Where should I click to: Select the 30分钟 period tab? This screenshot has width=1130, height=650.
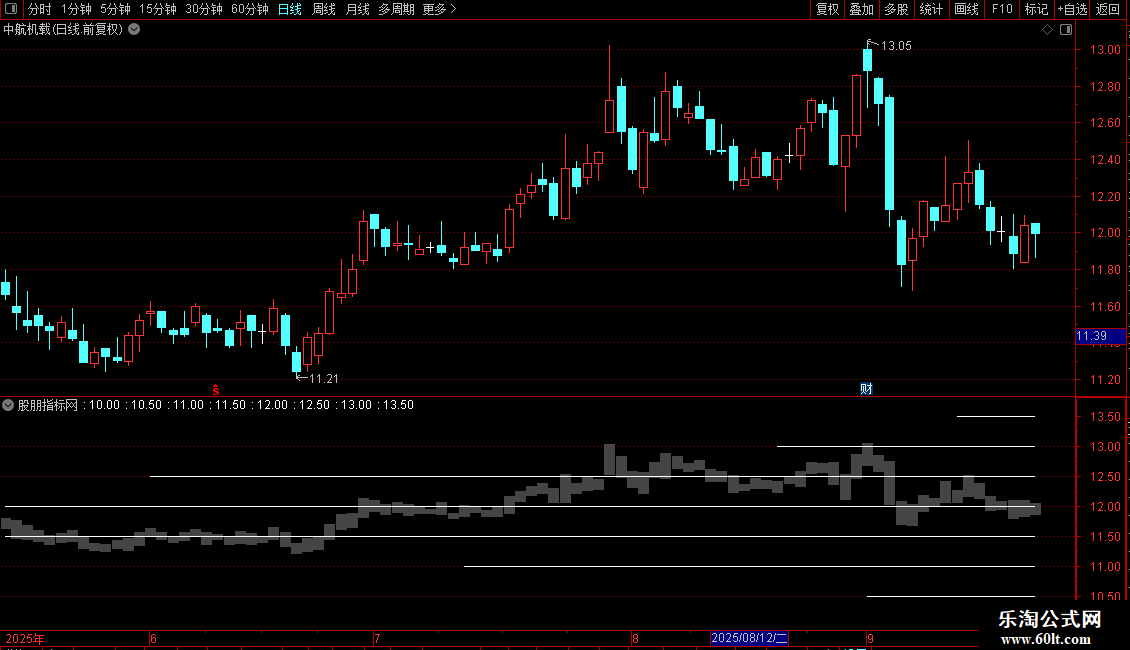[204, 9]
